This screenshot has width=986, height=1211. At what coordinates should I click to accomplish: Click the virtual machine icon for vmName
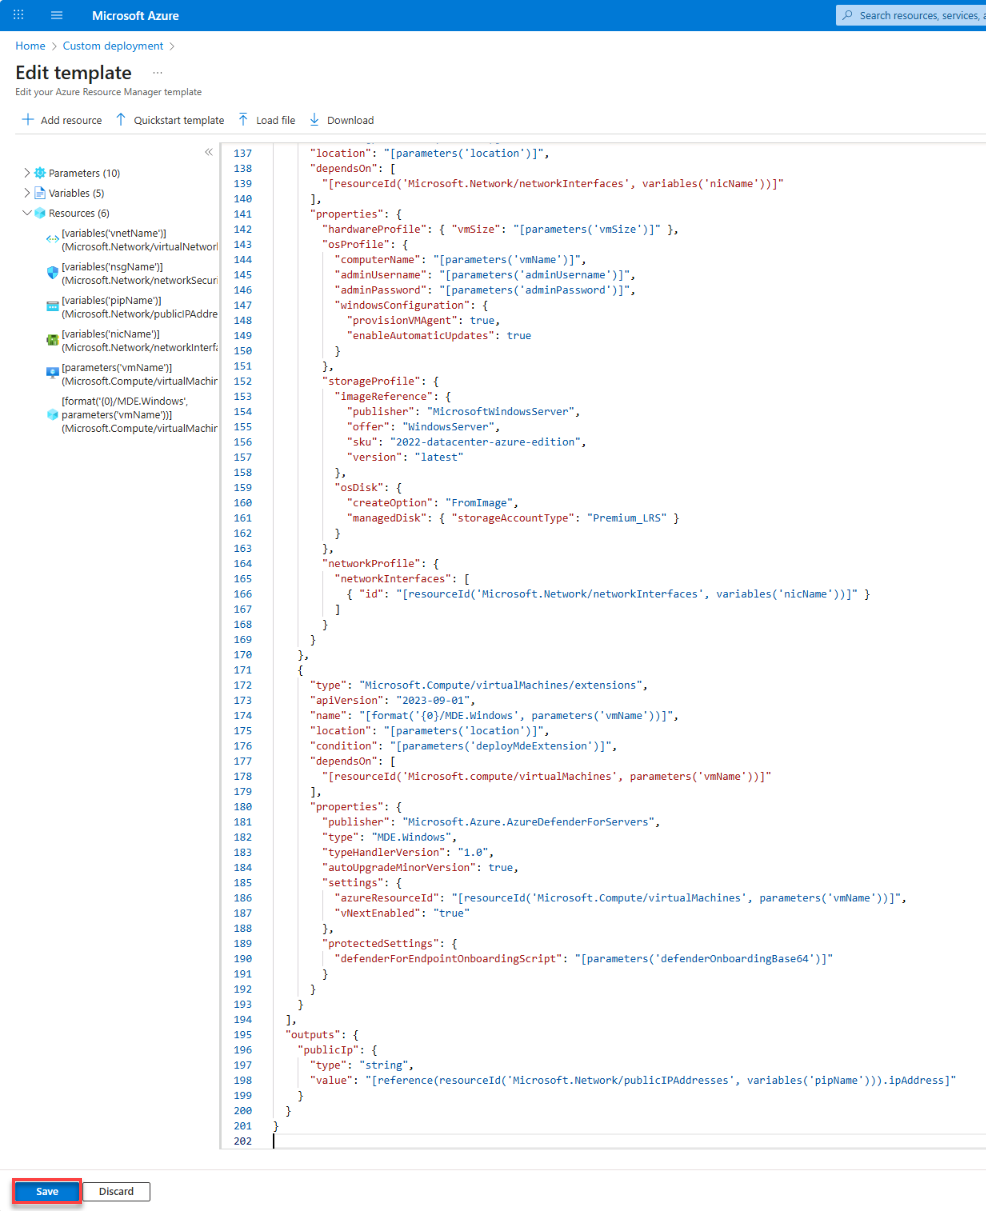click(x=52, y=373)
